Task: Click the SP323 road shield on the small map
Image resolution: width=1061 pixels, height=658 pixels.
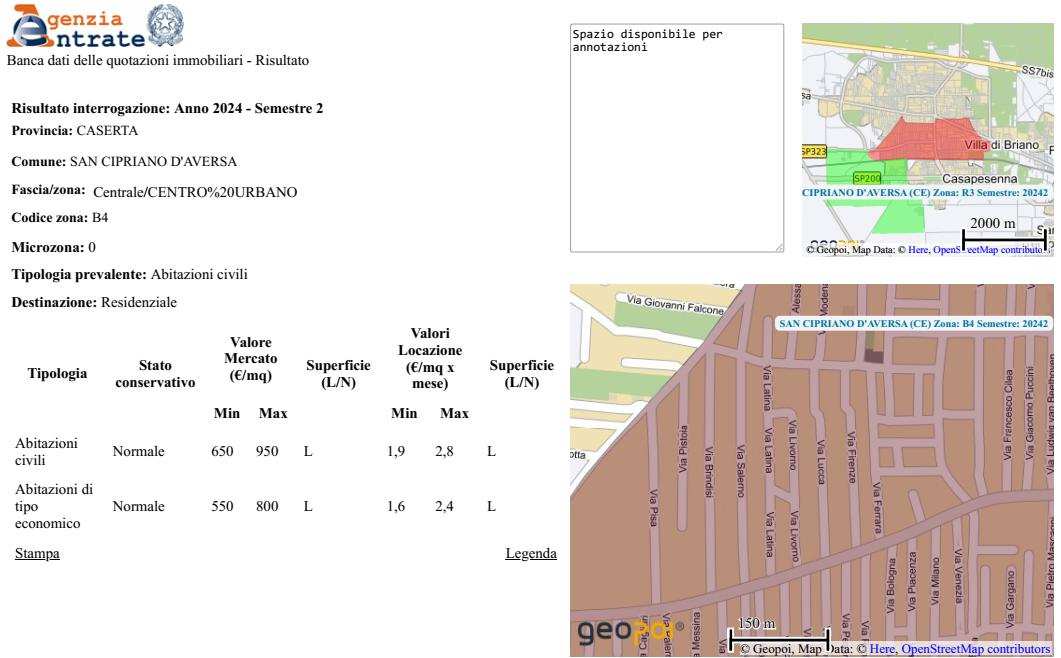Action: 814,151
